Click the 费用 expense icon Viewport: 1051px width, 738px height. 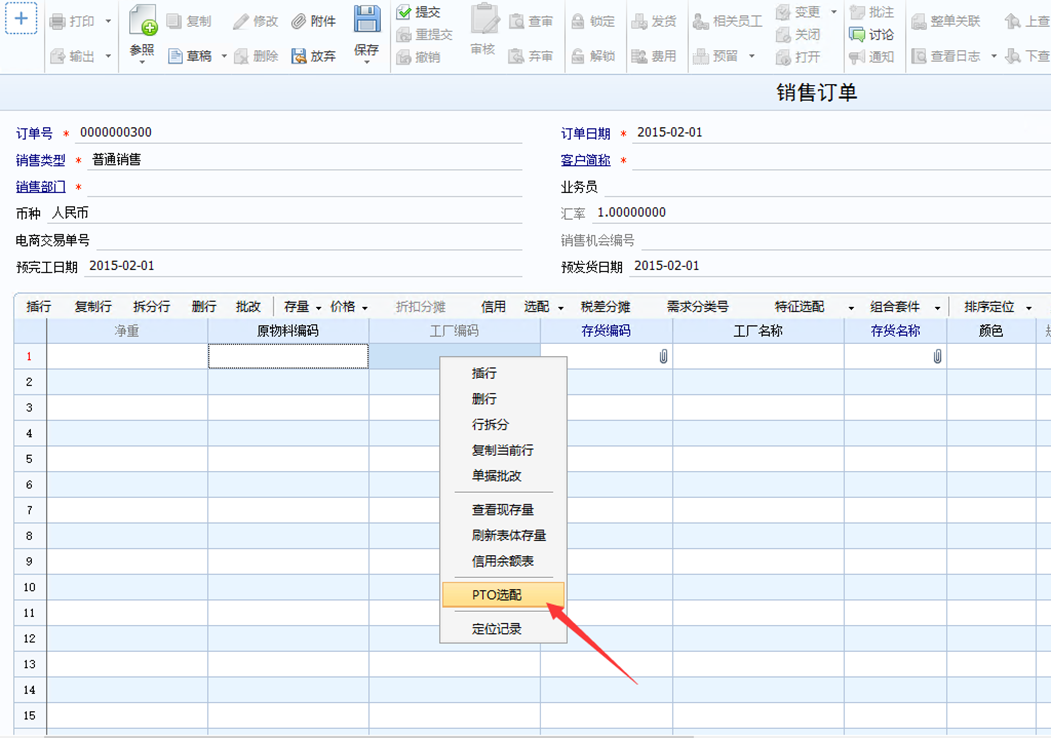pyautogui.click(x=639, y=56)
